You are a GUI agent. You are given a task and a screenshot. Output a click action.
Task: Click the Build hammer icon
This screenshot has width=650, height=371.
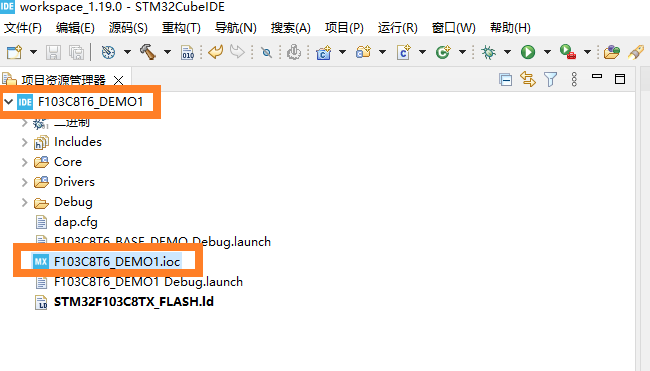tap(148, 52)
